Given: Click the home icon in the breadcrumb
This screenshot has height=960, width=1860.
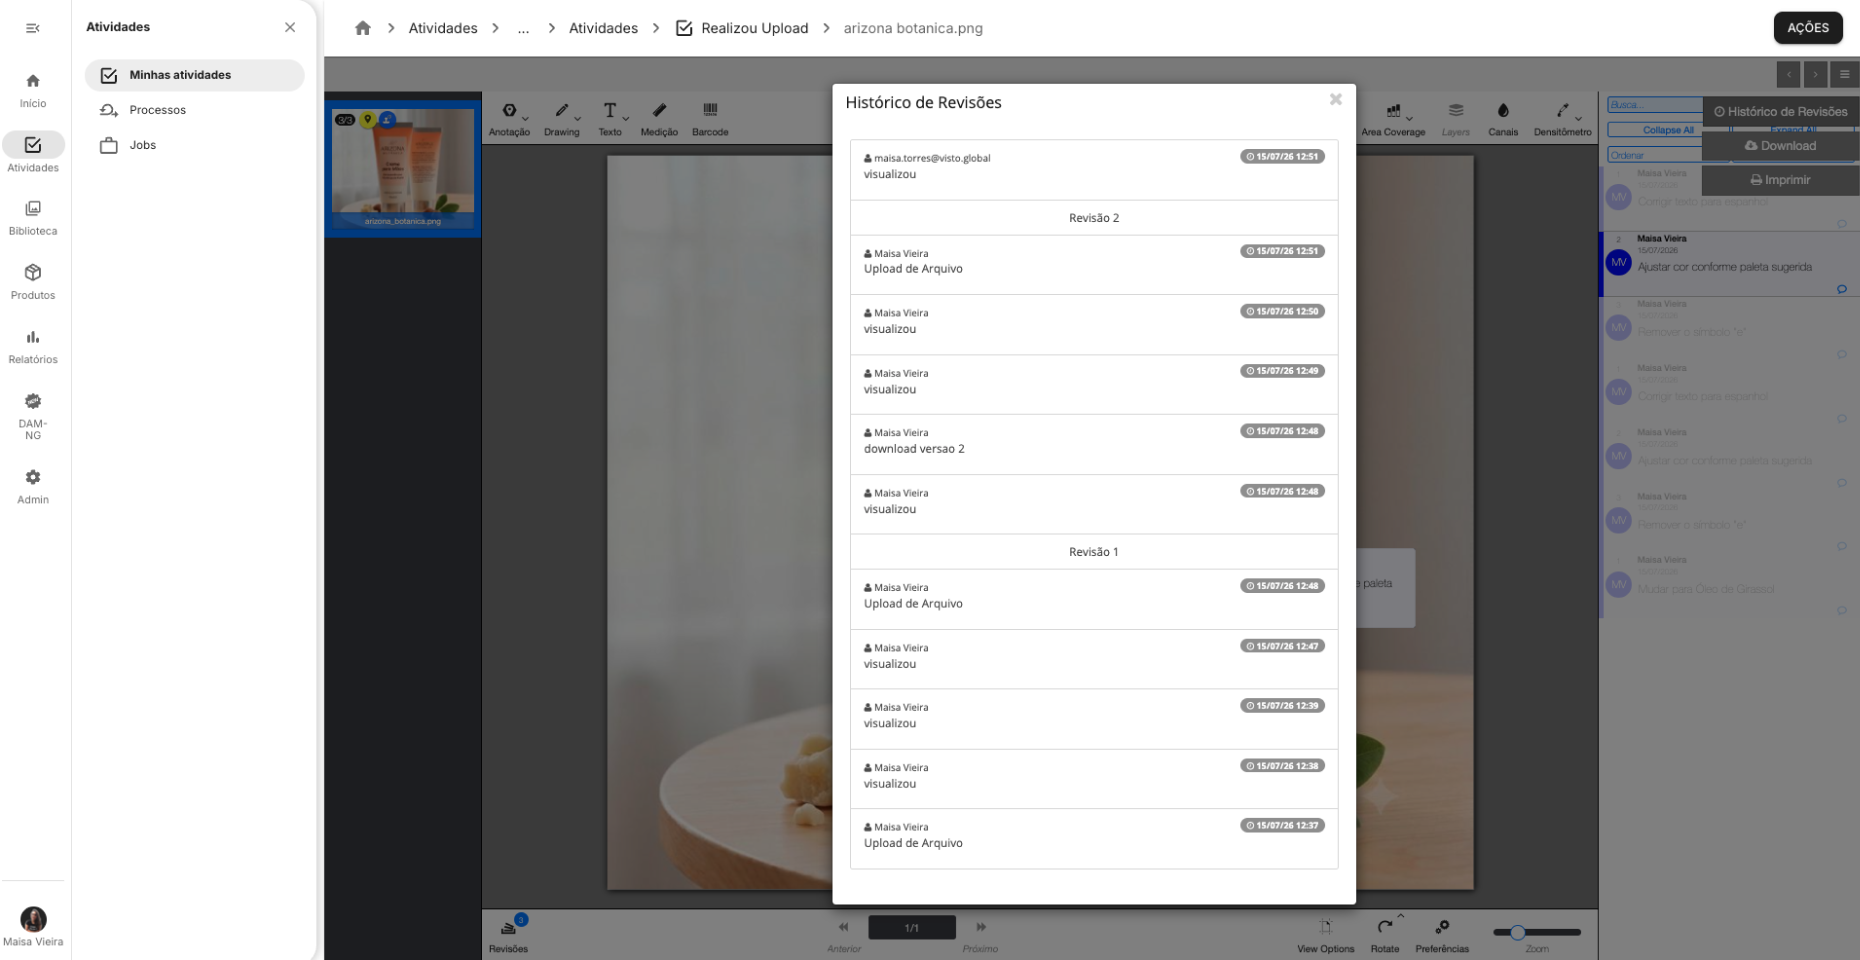Looking at the screenshot, I should click(363, 28).
